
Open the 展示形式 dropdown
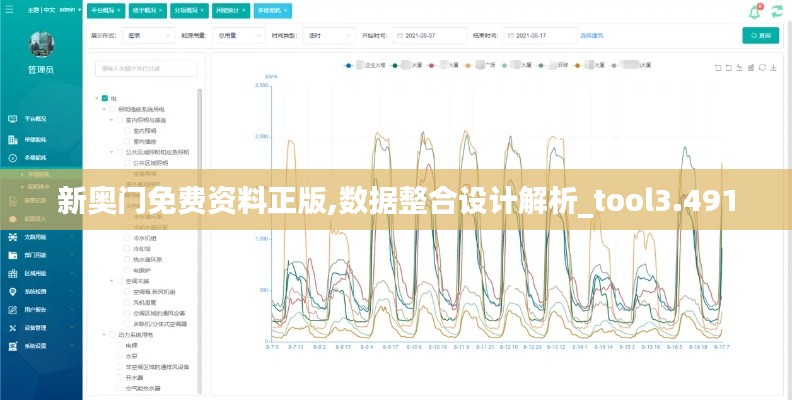(148, 36)
